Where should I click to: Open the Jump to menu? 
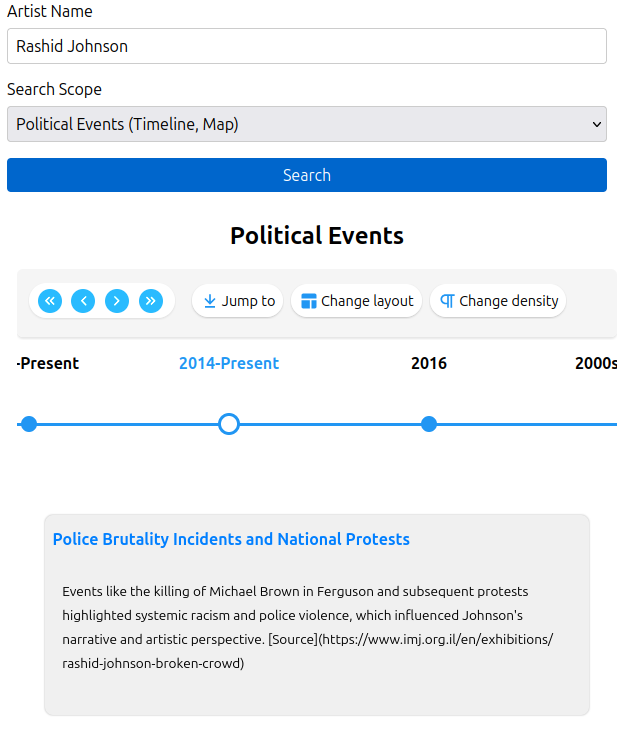[238, 301]
